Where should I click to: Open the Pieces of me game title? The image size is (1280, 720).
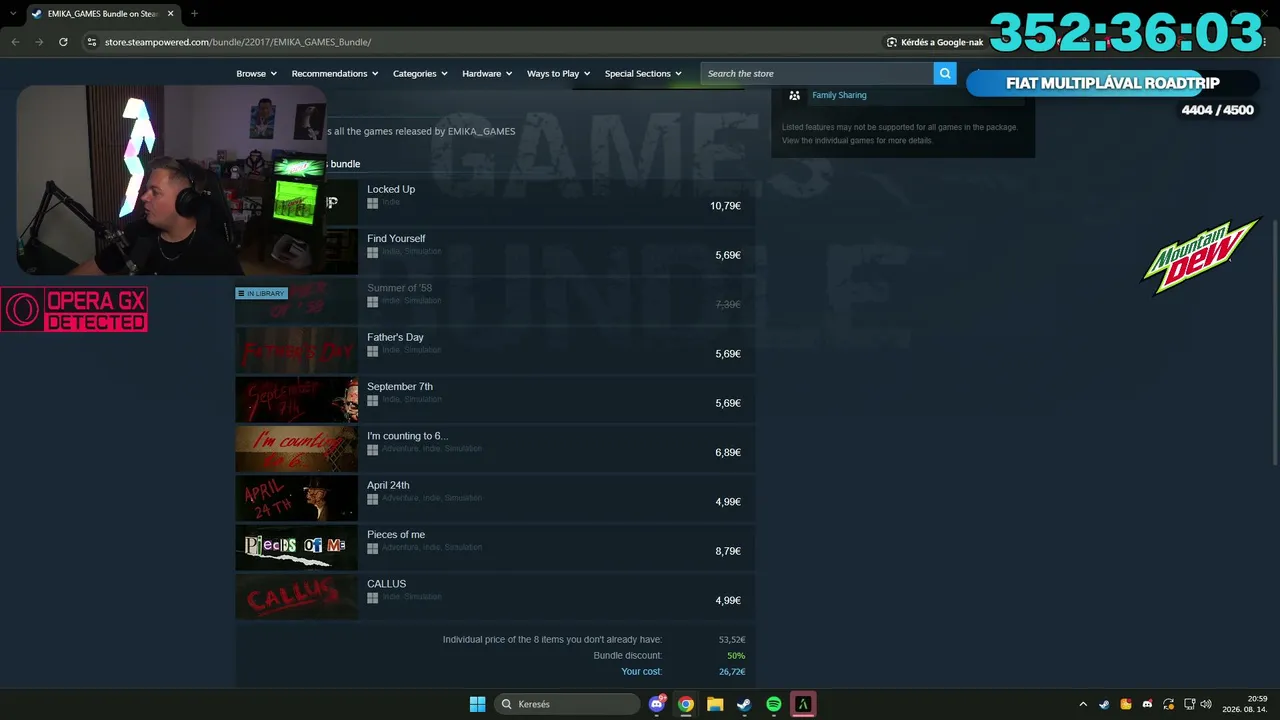click(x=396, y=534)
